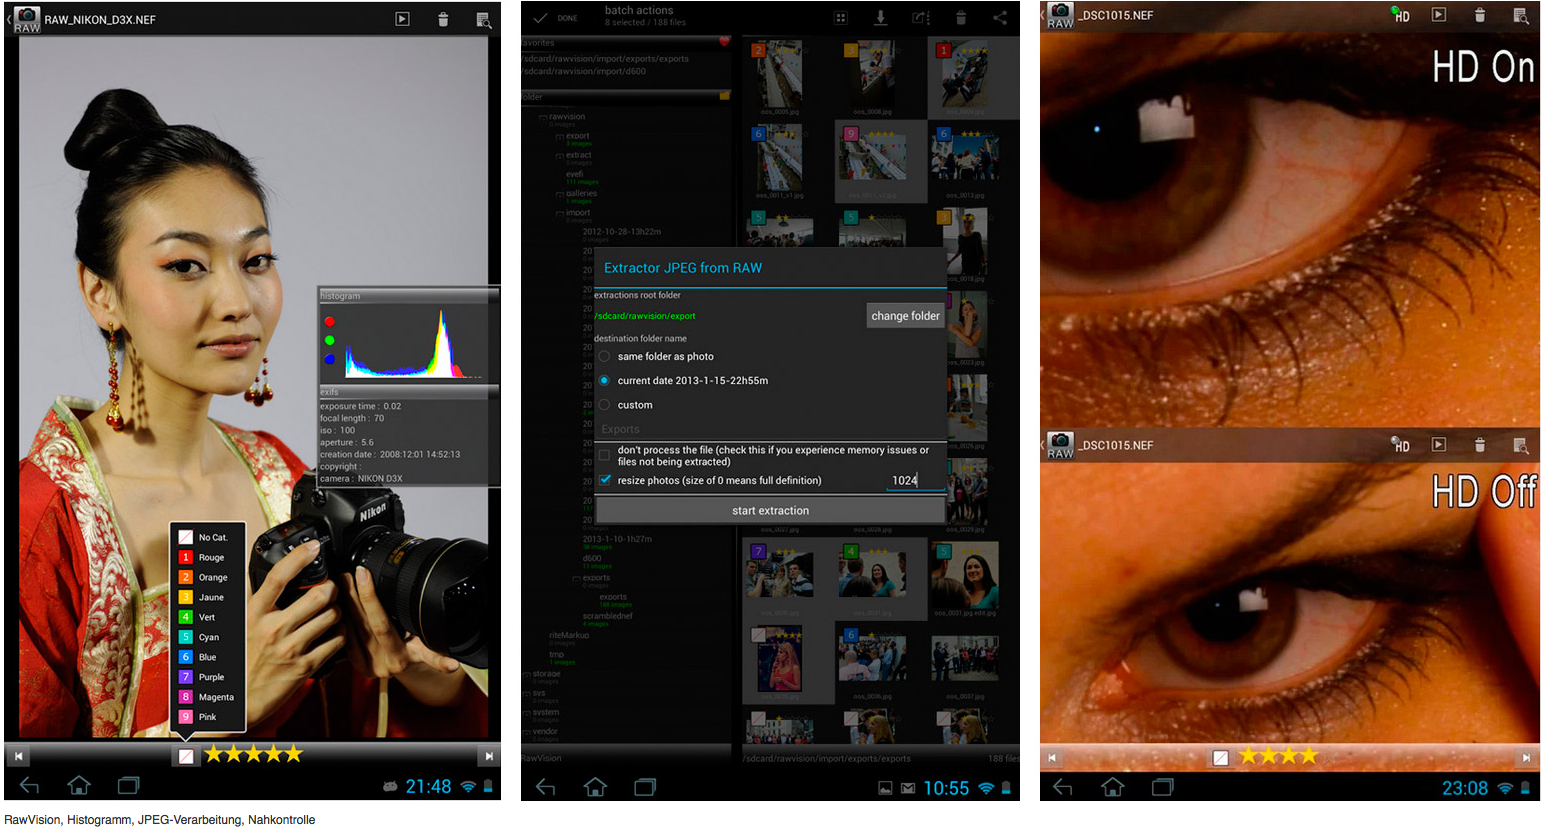Select the 'custom' destination folder radio option
This screenshot has width=1541, height=830.
pyautogui.click(x=604, y=405)
